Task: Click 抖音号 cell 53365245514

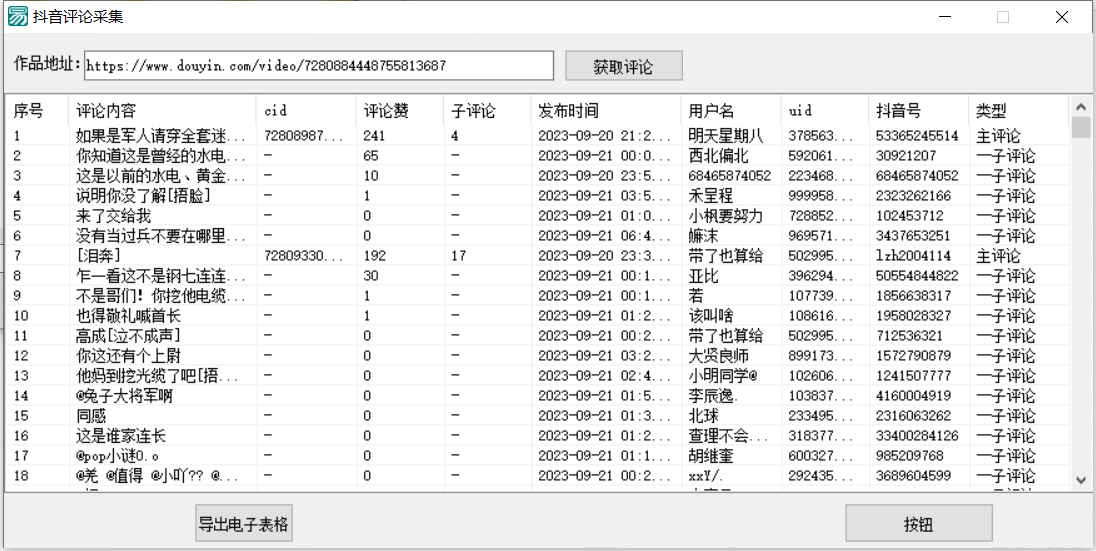Action: pos(917,136)
